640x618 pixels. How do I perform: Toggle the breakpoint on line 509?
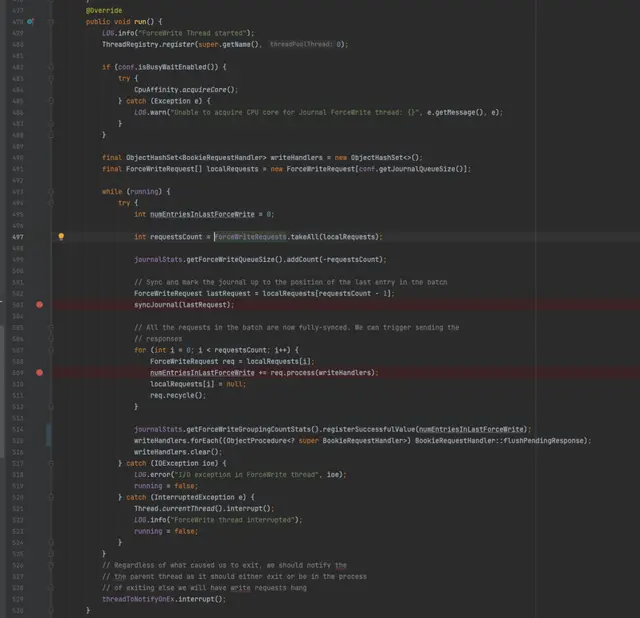(40, 372)
